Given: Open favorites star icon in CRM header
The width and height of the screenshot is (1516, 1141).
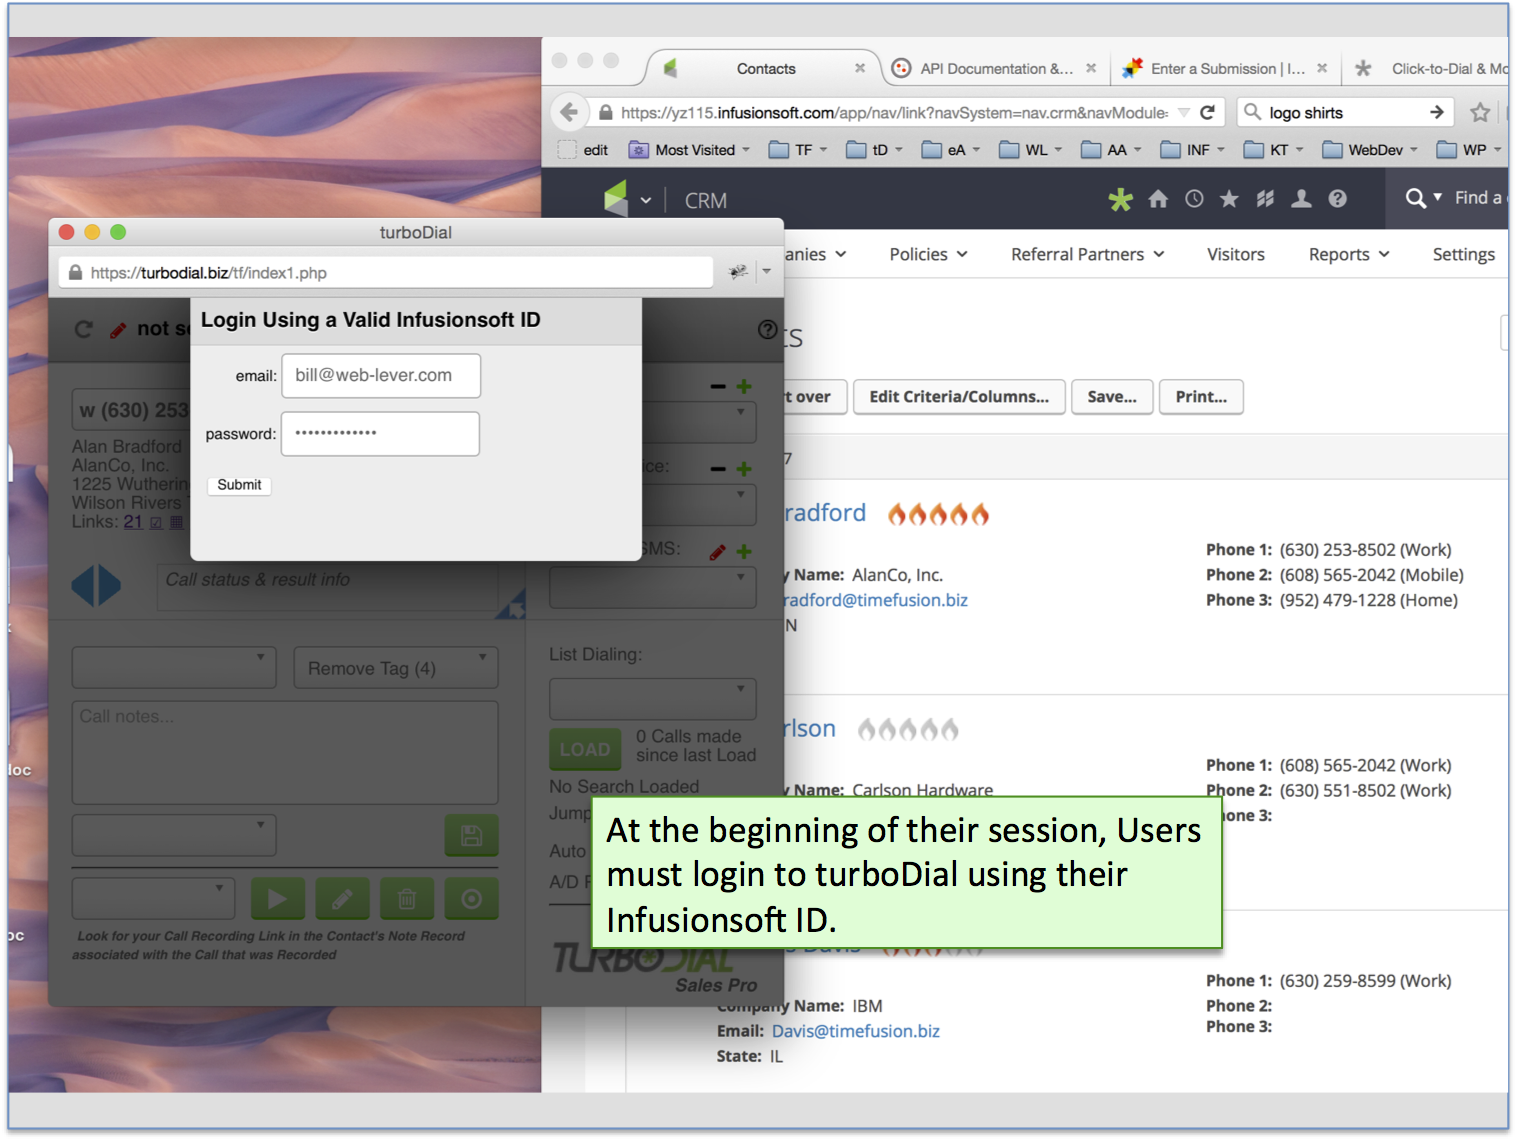Looking at the screenshot, I should pos(1229,199).
